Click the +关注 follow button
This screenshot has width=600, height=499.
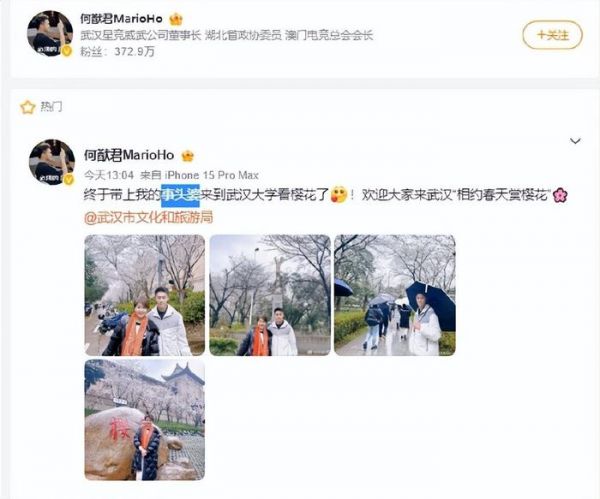(553, 35)
